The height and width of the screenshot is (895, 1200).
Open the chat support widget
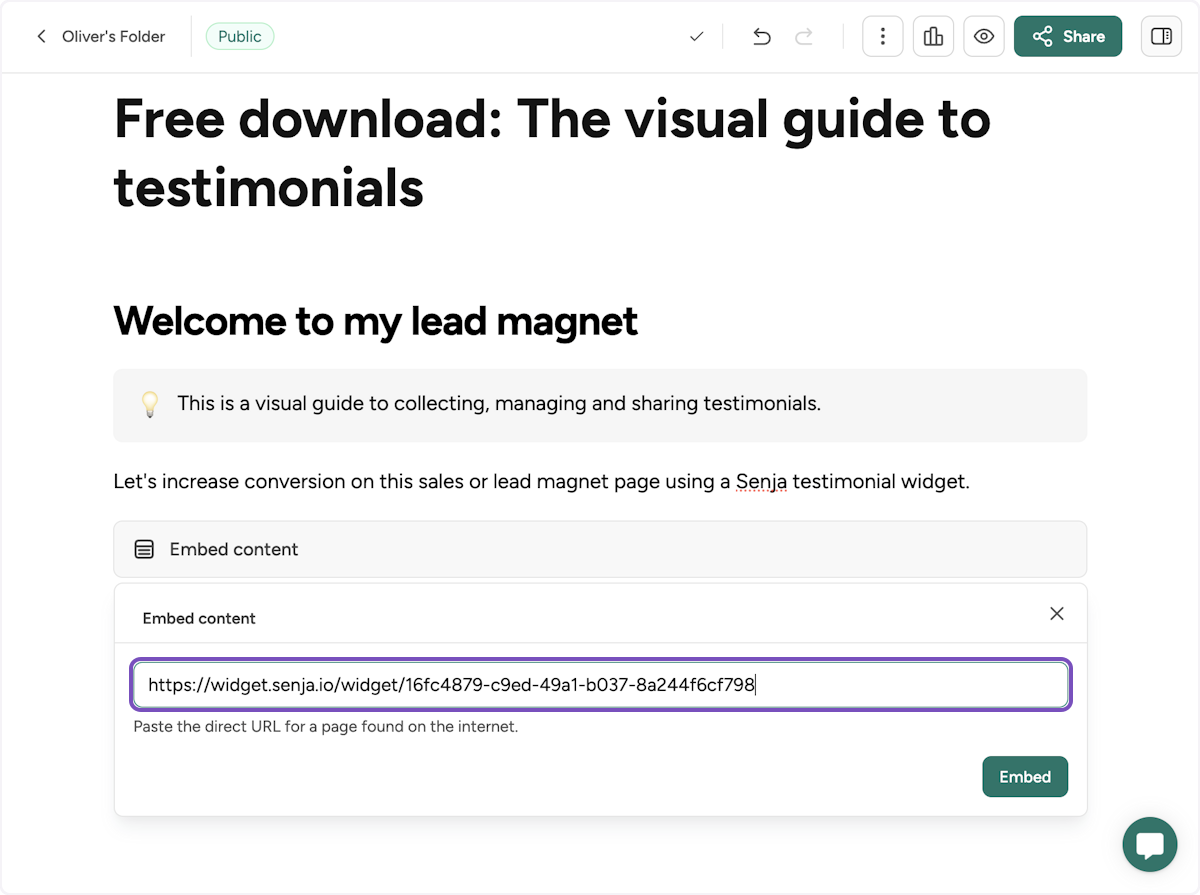tap(1149, 844)
